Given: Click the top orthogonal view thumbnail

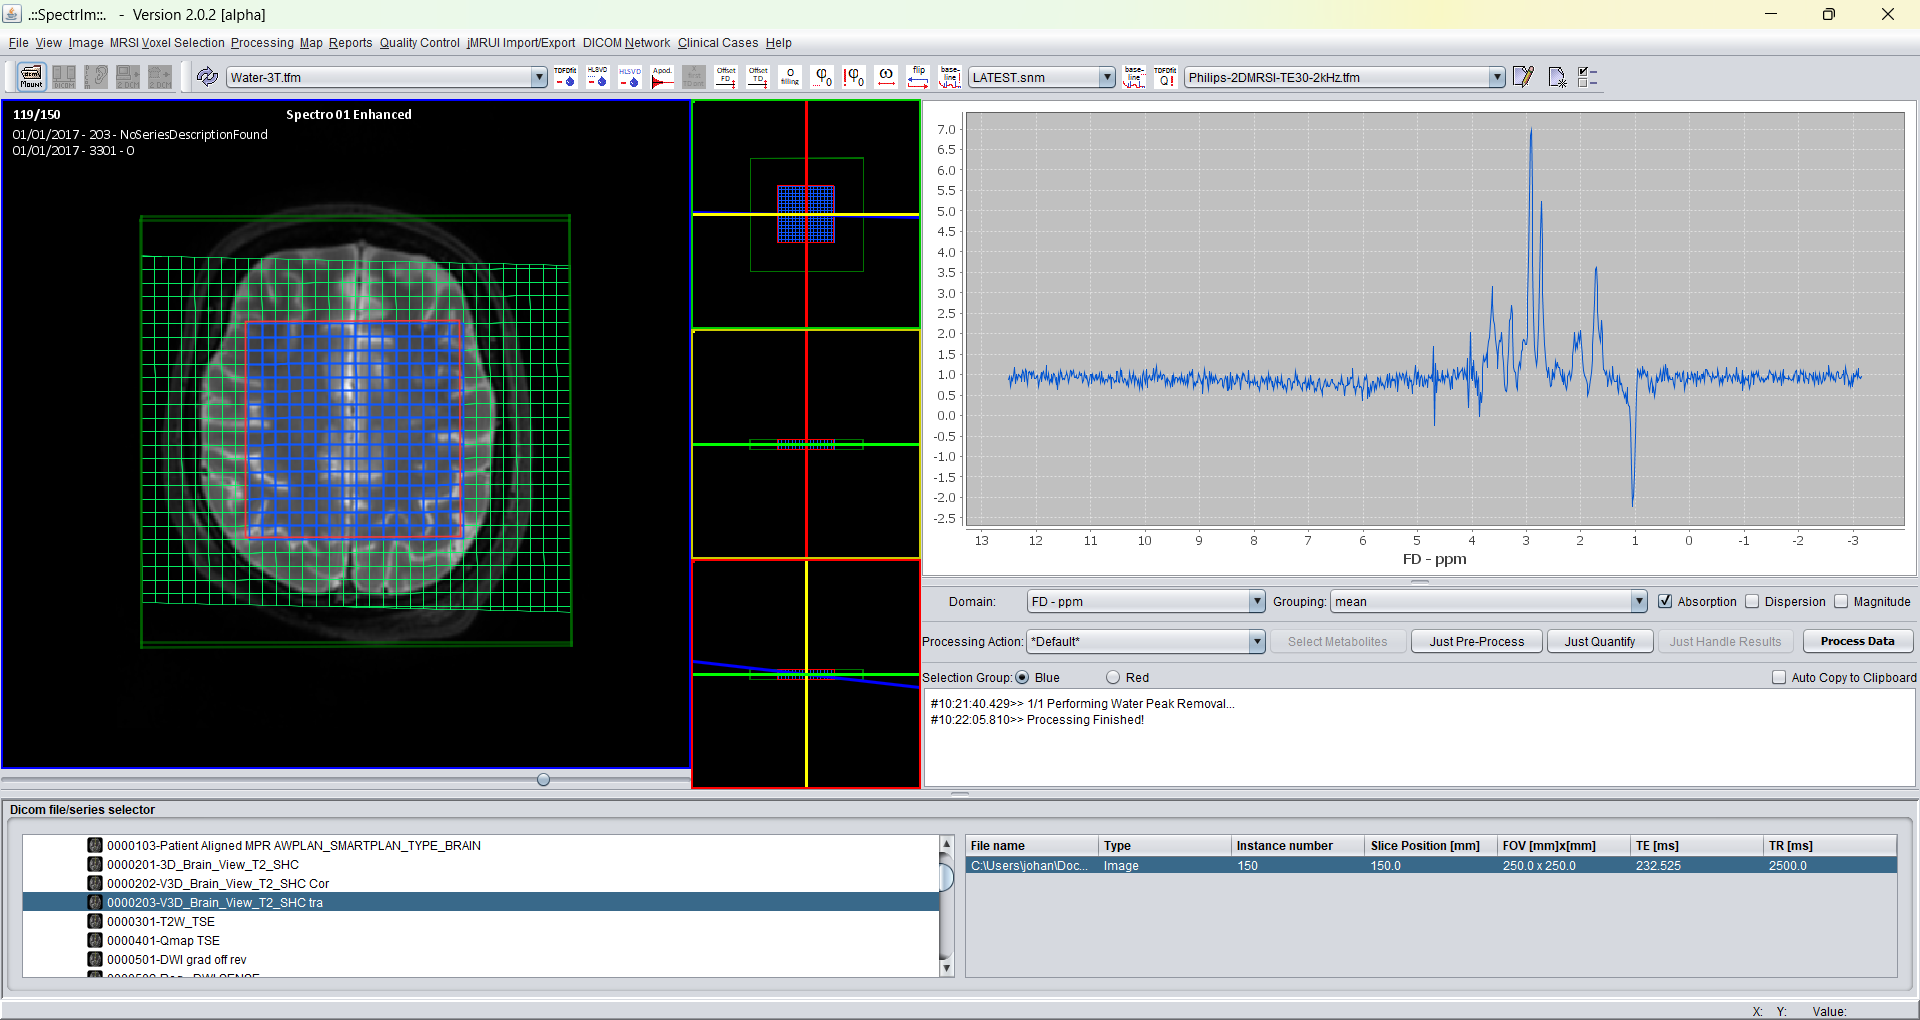Looking at the screenshot, I should [x=806, y=214].
